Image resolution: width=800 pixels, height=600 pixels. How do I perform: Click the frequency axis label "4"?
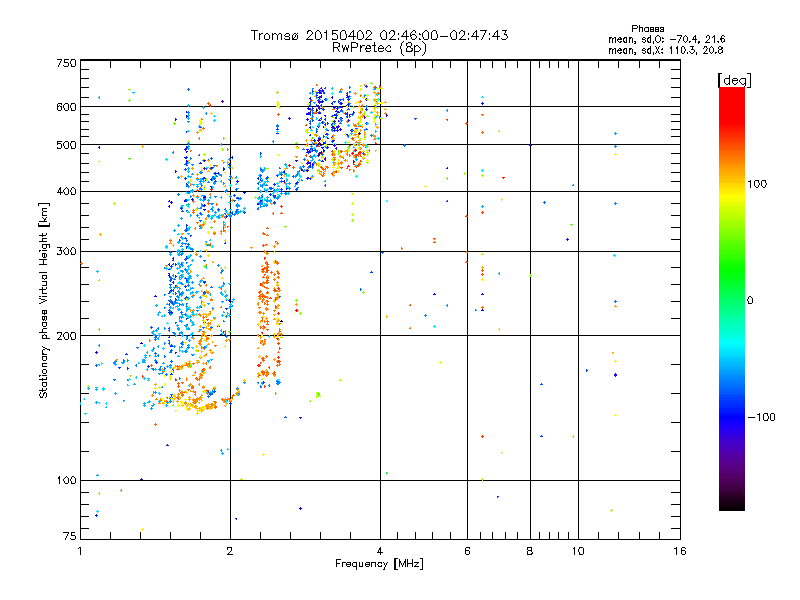pos(380,551)
